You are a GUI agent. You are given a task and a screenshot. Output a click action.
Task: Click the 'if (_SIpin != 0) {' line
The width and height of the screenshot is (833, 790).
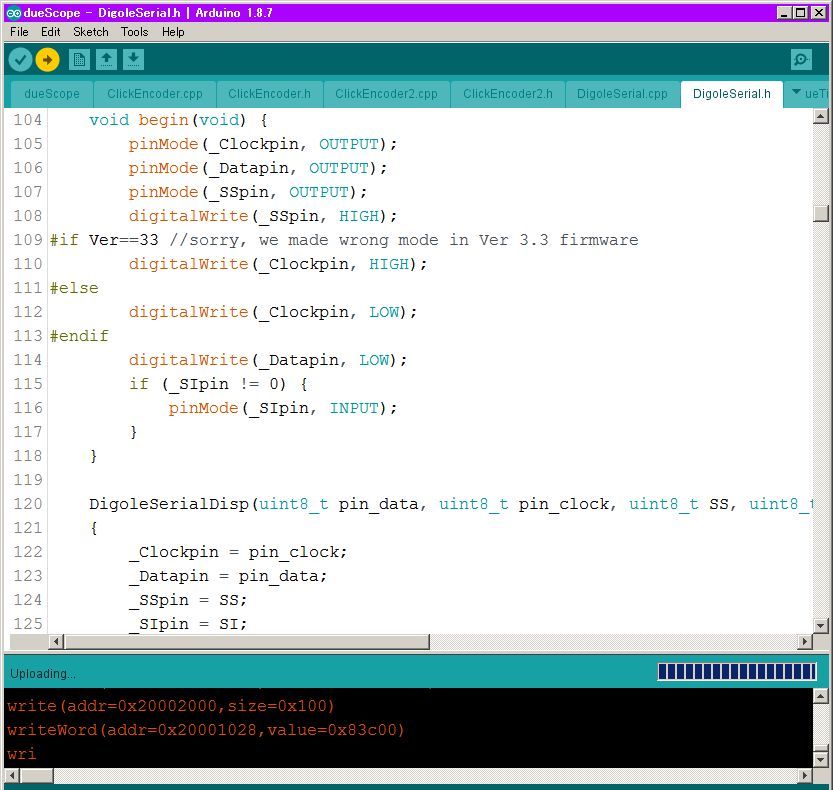[x=218, y=384]
